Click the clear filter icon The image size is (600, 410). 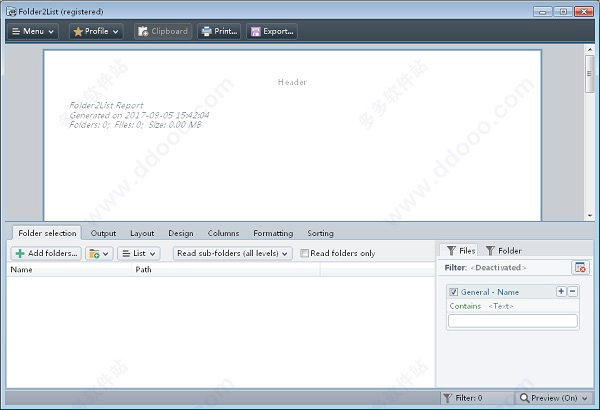click(580, 268)
